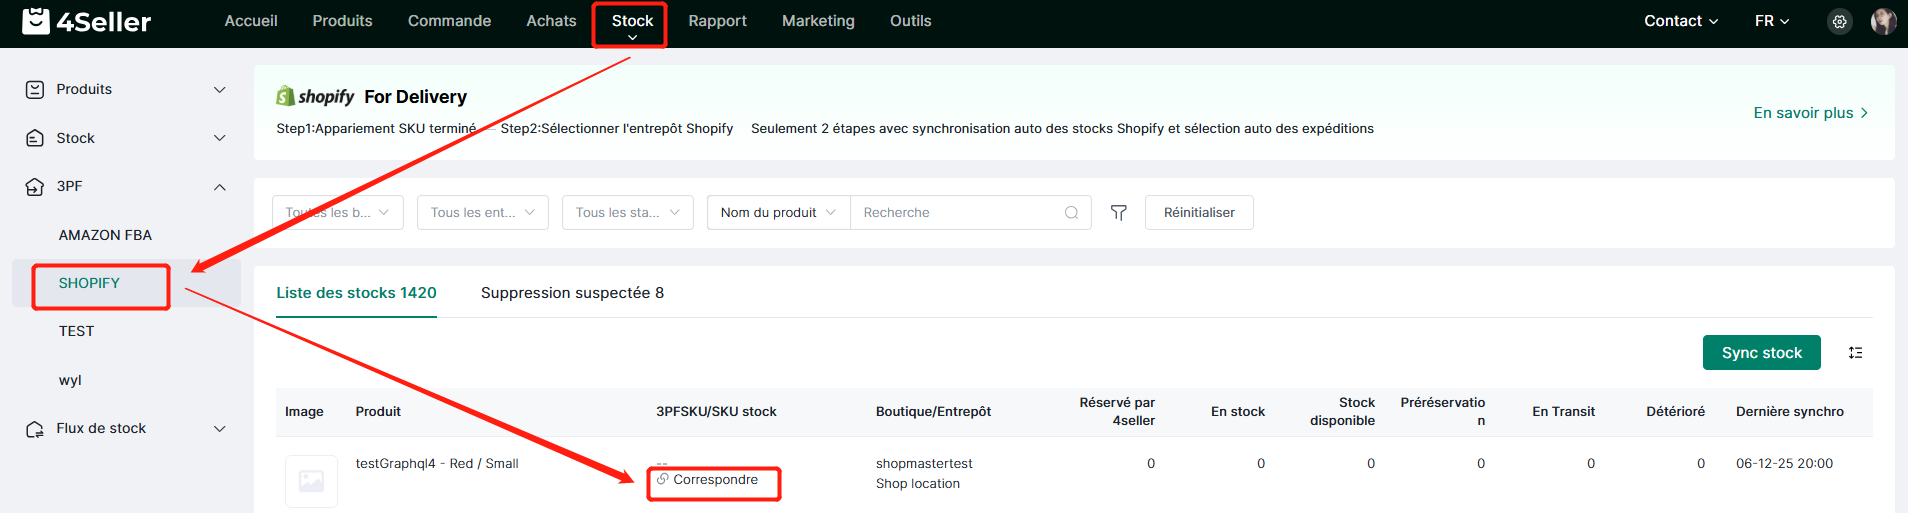Open the user avatar menu

click(1883, 21)
